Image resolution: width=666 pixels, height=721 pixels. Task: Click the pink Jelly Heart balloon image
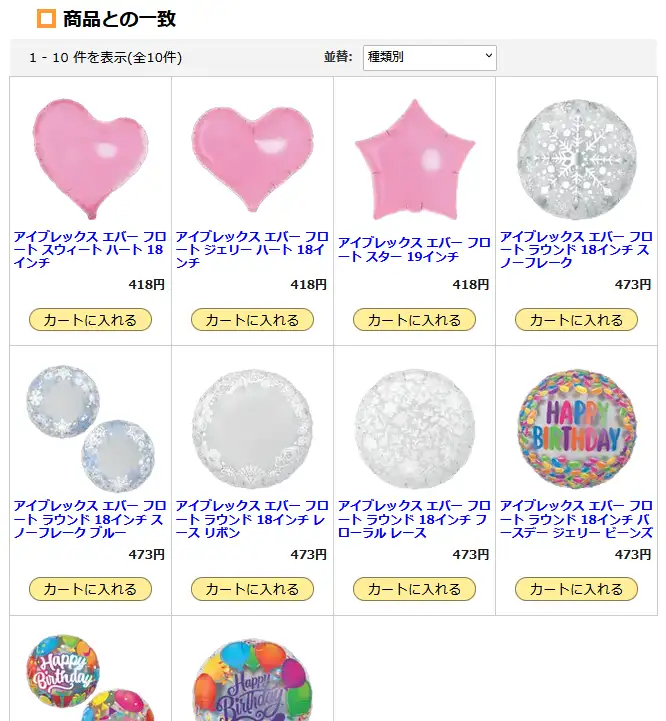253,159
